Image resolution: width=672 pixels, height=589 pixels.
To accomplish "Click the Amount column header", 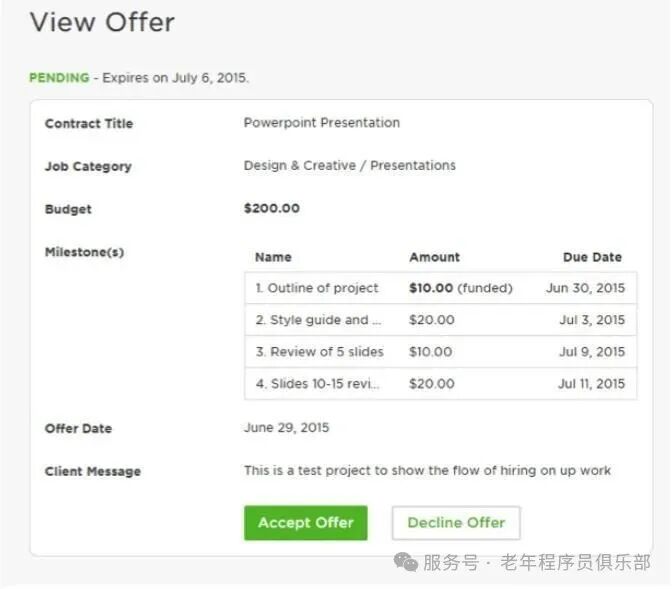I will (x=434, y=257).
